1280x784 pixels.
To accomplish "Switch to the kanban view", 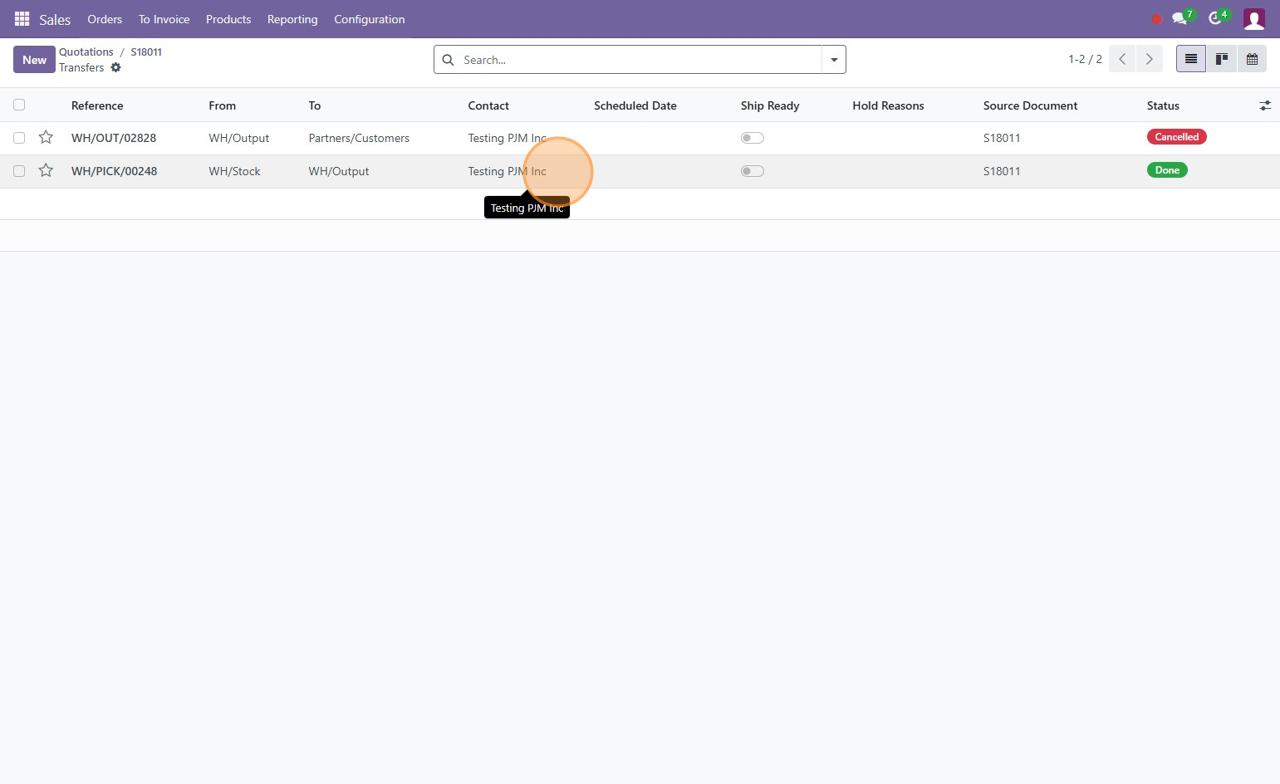I will coord(1221,60).
